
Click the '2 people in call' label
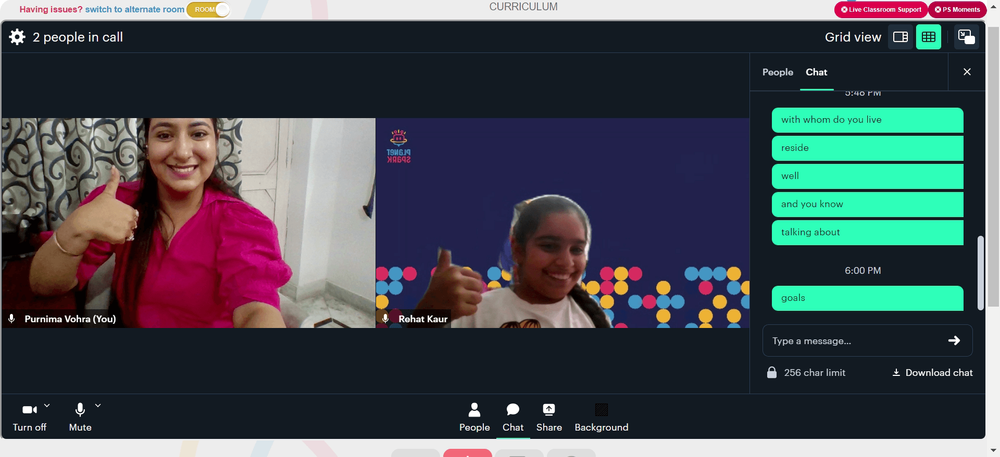(78, 38)
